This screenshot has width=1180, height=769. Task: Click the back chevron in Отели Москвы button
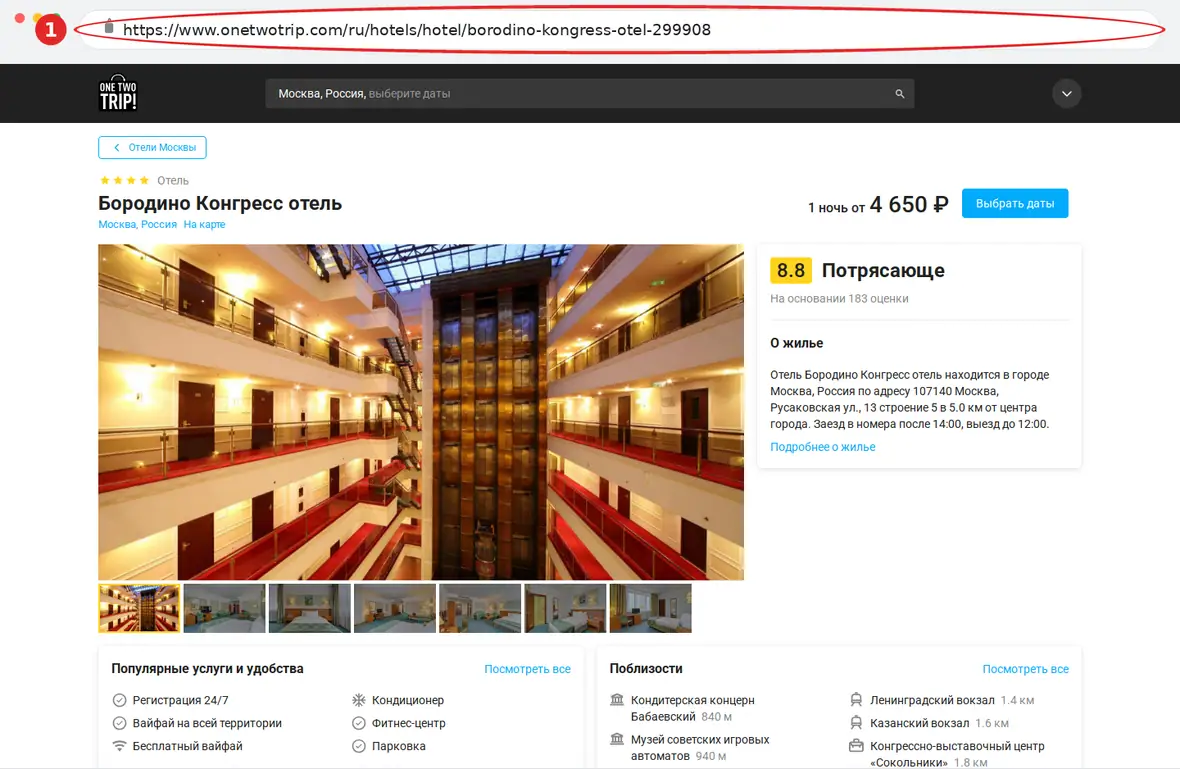click(117, 147)
